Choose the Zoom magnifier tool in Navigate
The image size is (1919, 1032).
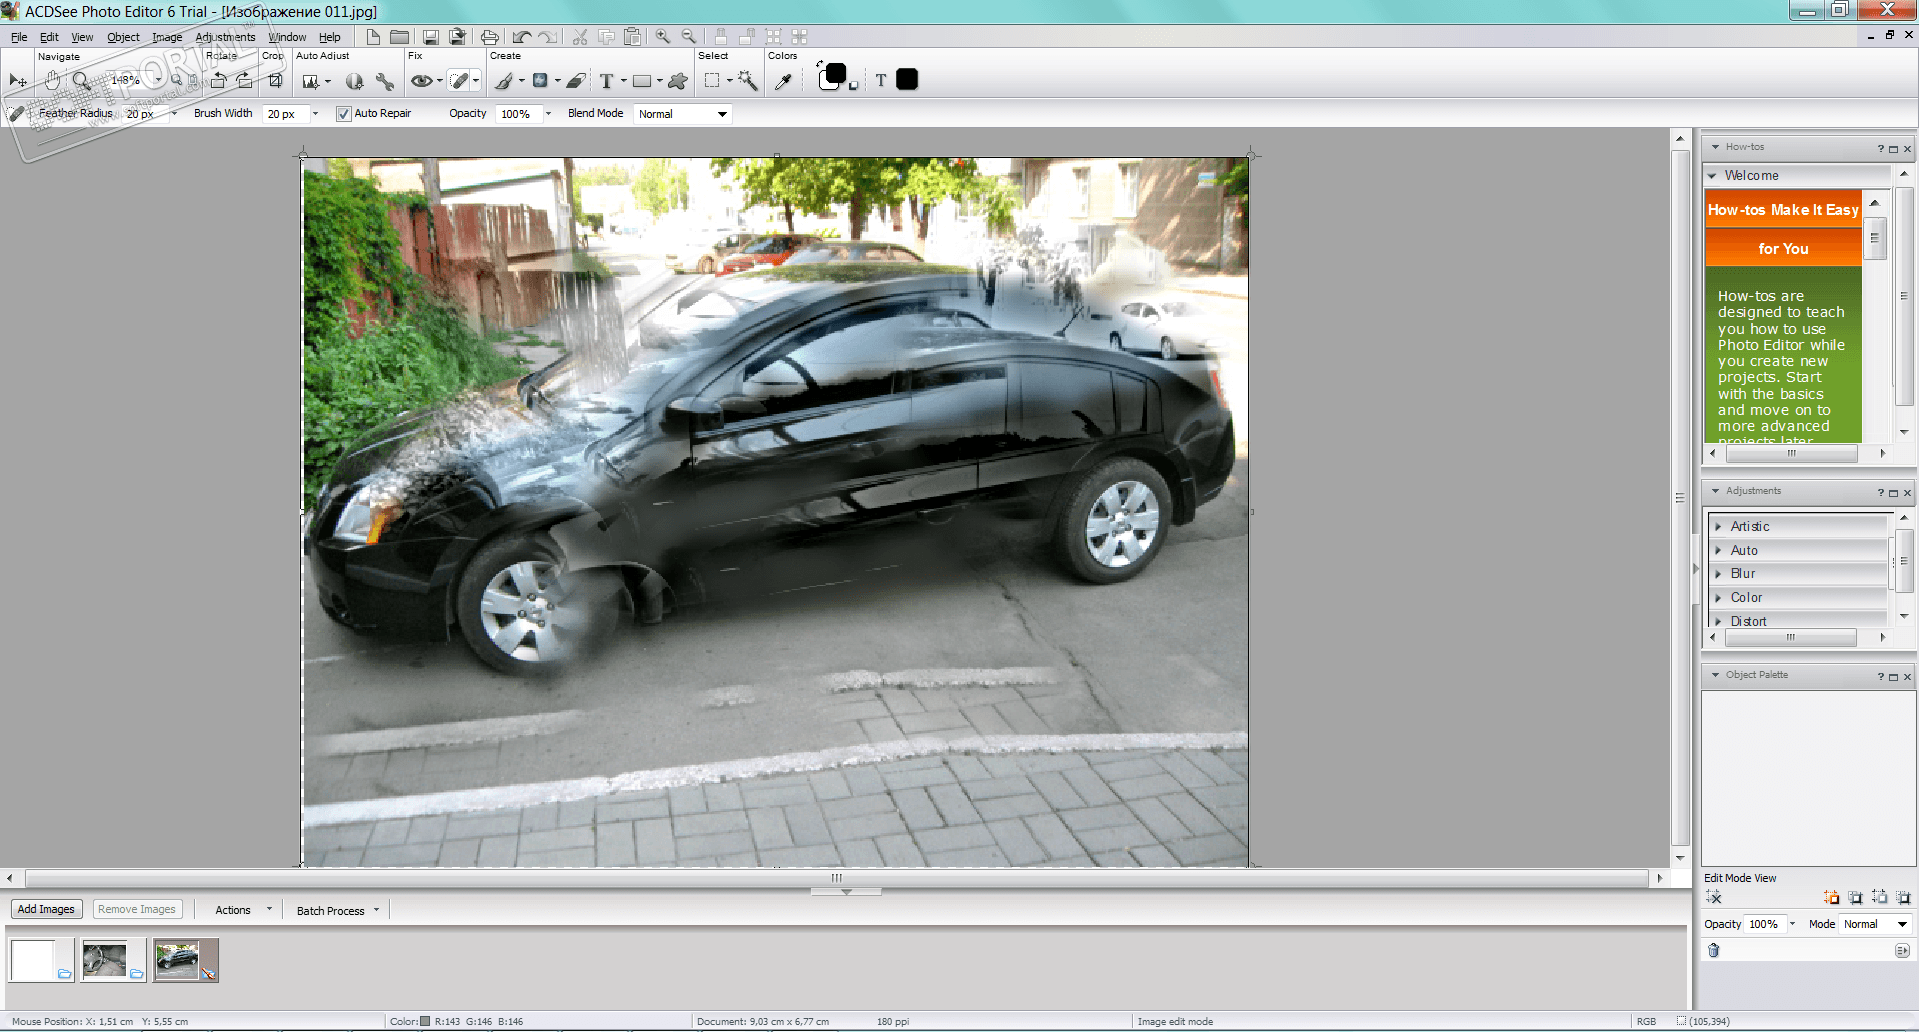tap(82, 81)
